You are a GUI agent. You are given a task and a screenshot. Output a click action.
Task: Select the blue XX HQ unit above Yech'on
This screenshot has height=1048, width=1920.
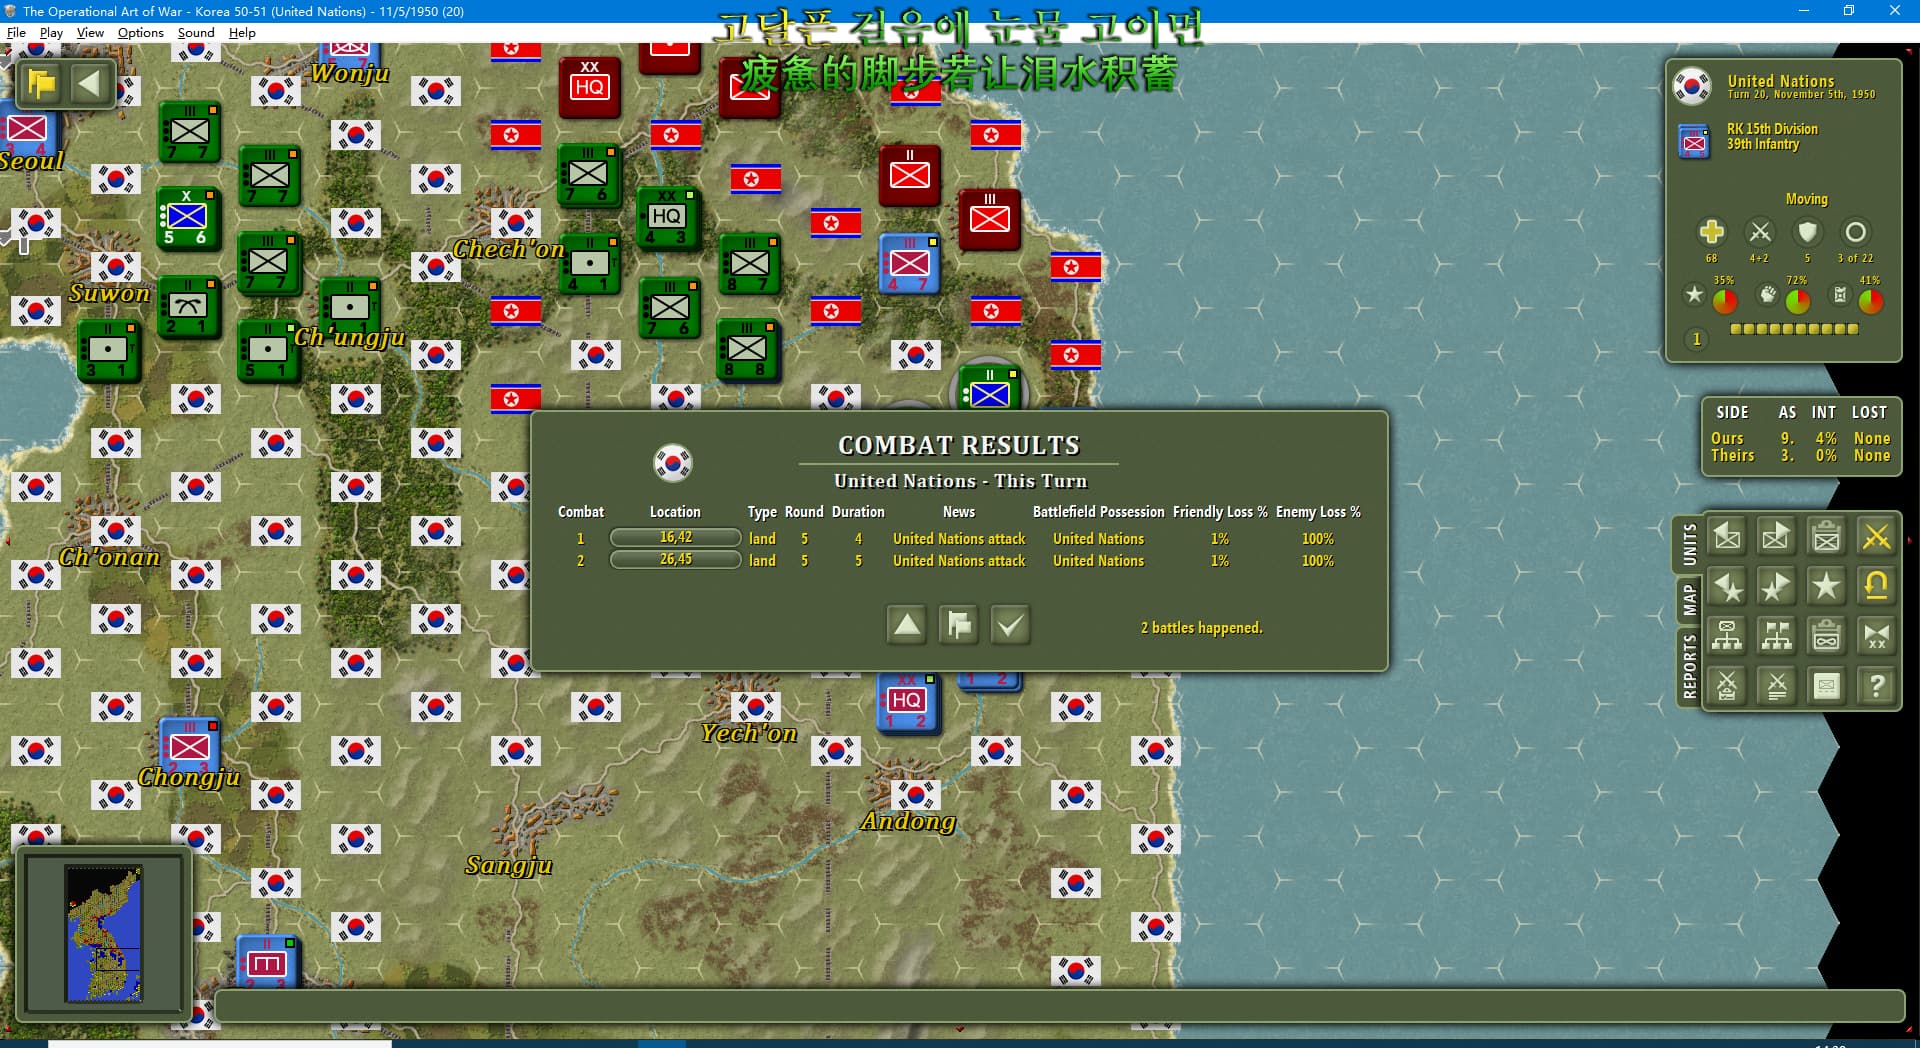pyautogui.click(x=907, y=702)
